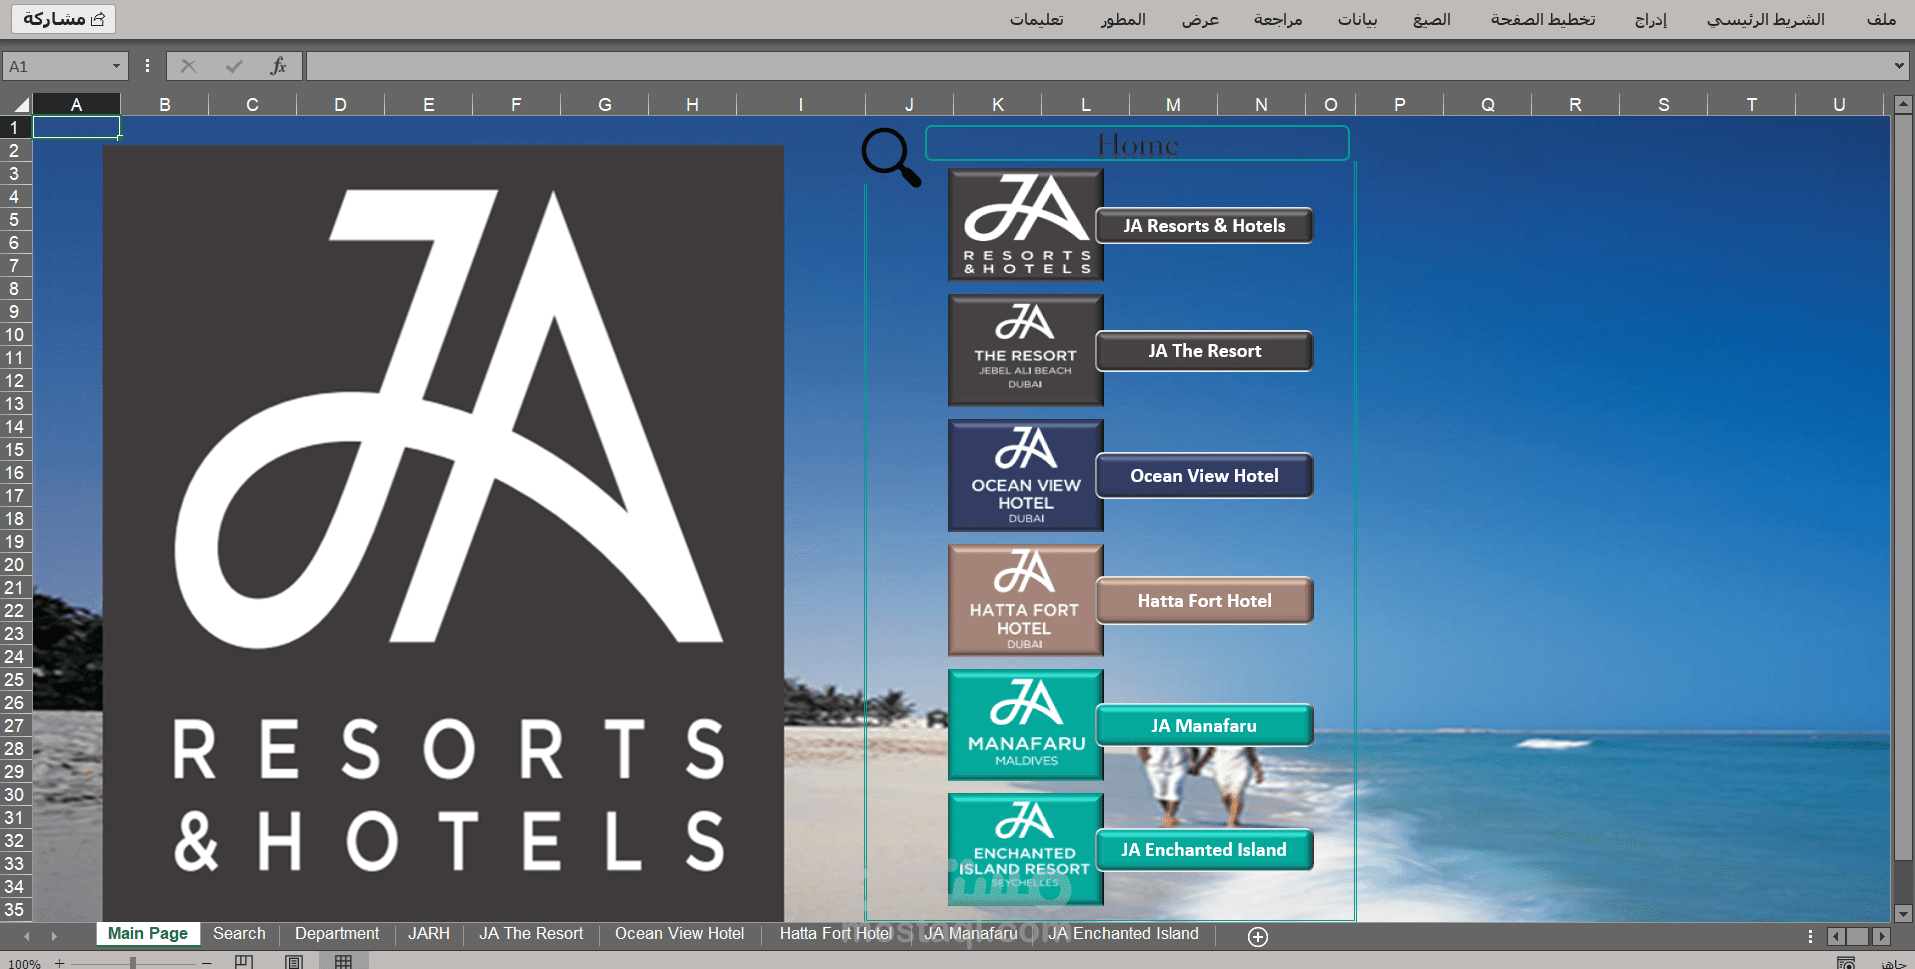Click the 100% zoom level text
This screenshot has width=1915, height=969.
pos(24,964)
